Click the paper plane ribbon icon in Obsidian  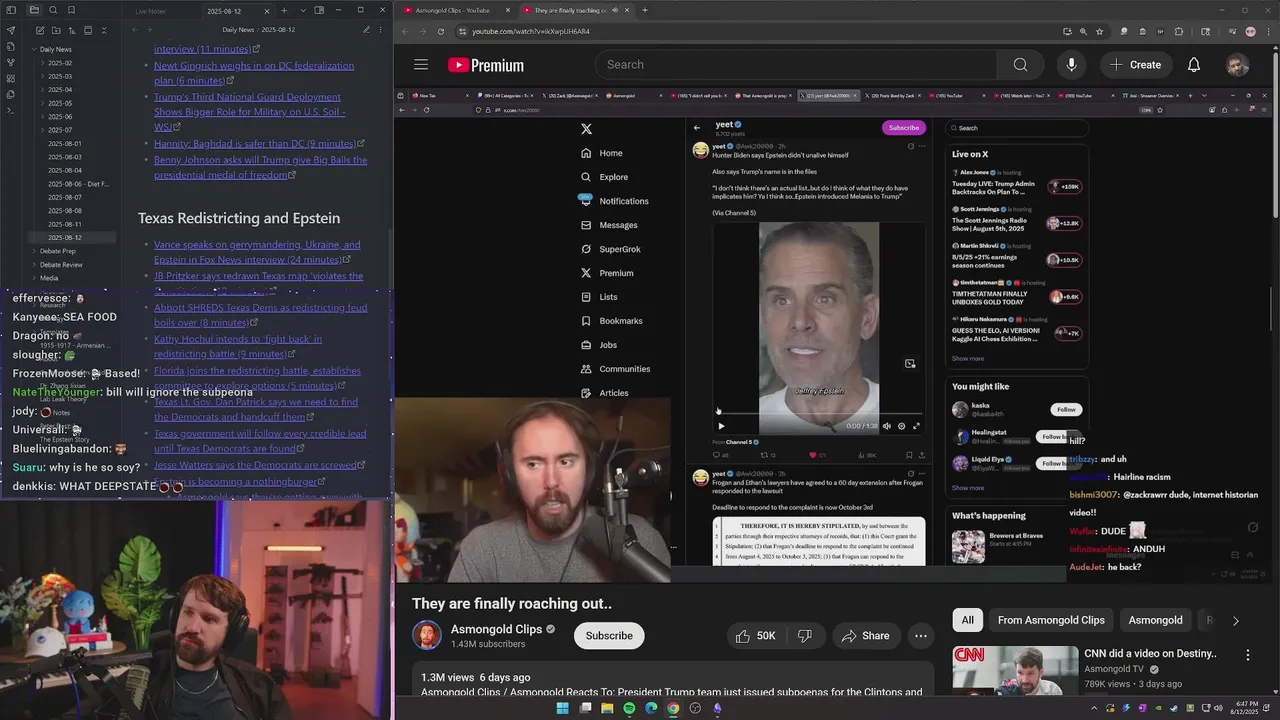pos(11,30)
